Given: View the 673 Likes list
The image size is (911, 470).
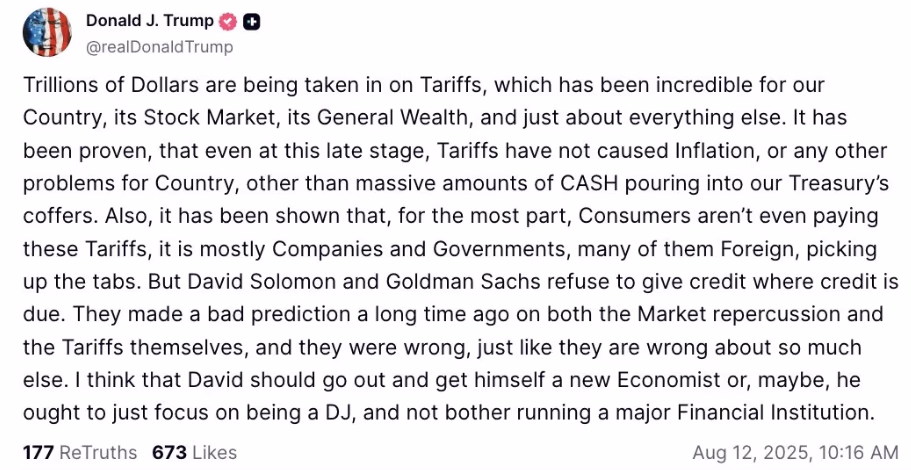Looking at the screenshot, I should point(194,452).
